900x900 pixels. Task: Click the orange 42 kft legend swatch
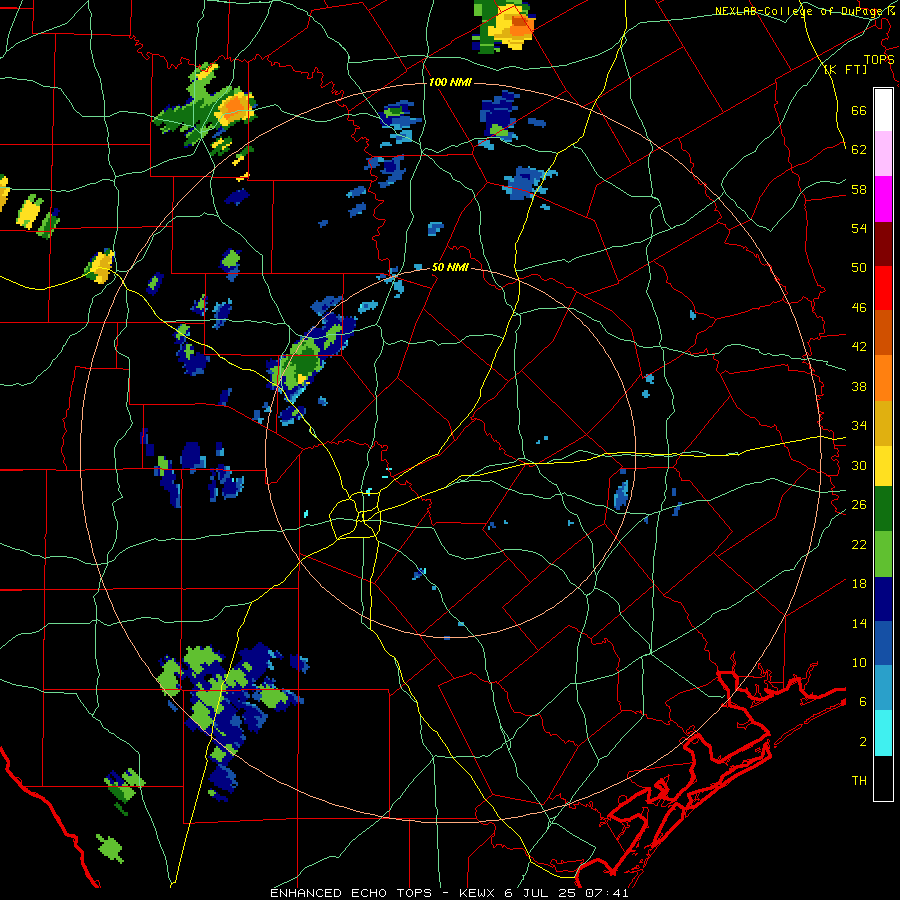coord(883,378)
